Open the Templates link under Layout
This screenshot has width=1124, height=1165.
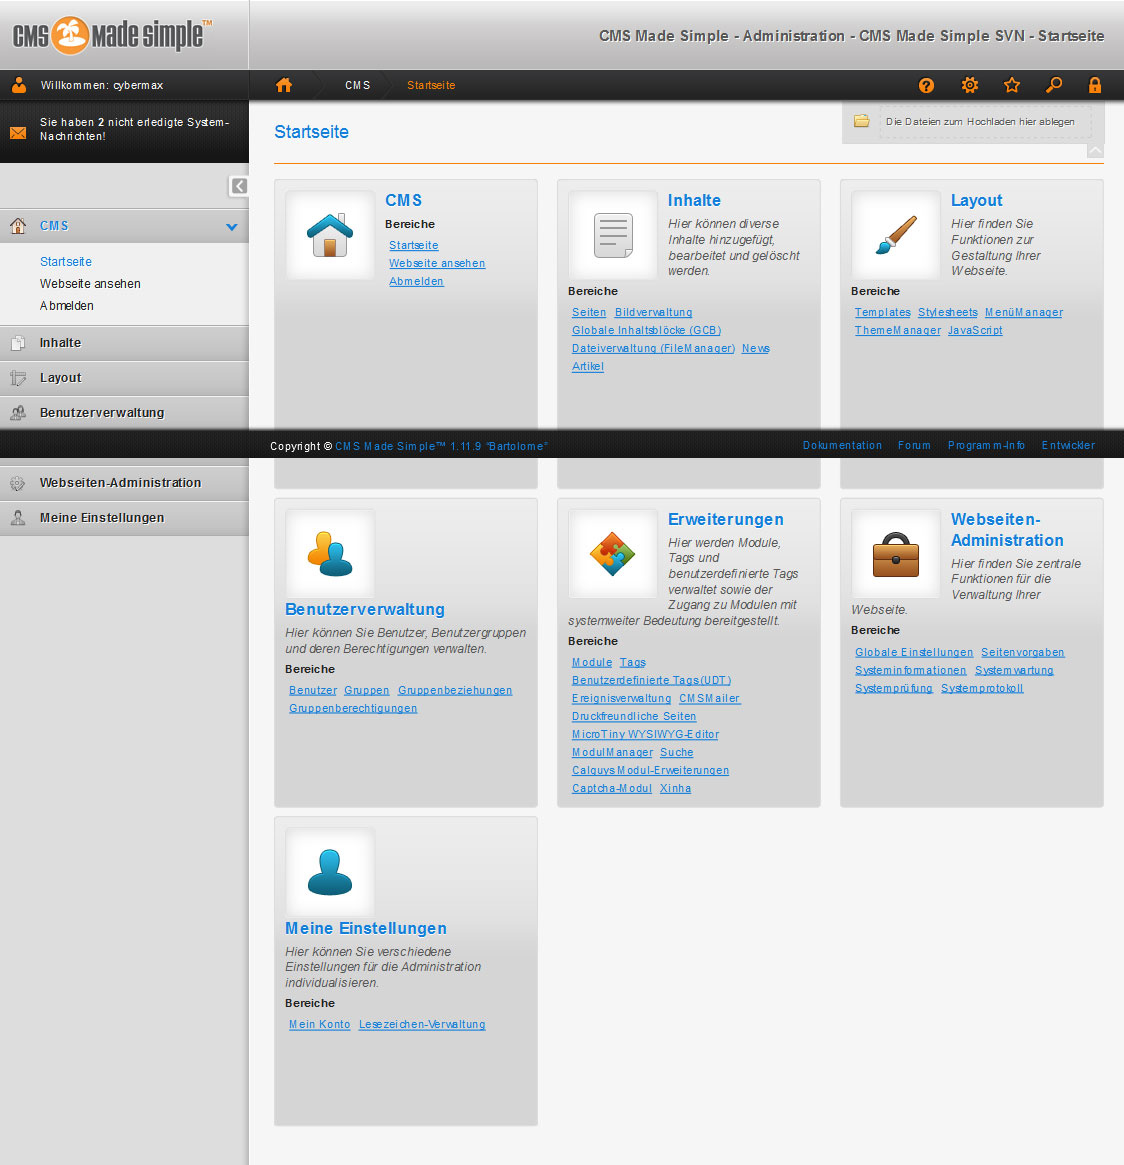[x=883, y=312]
